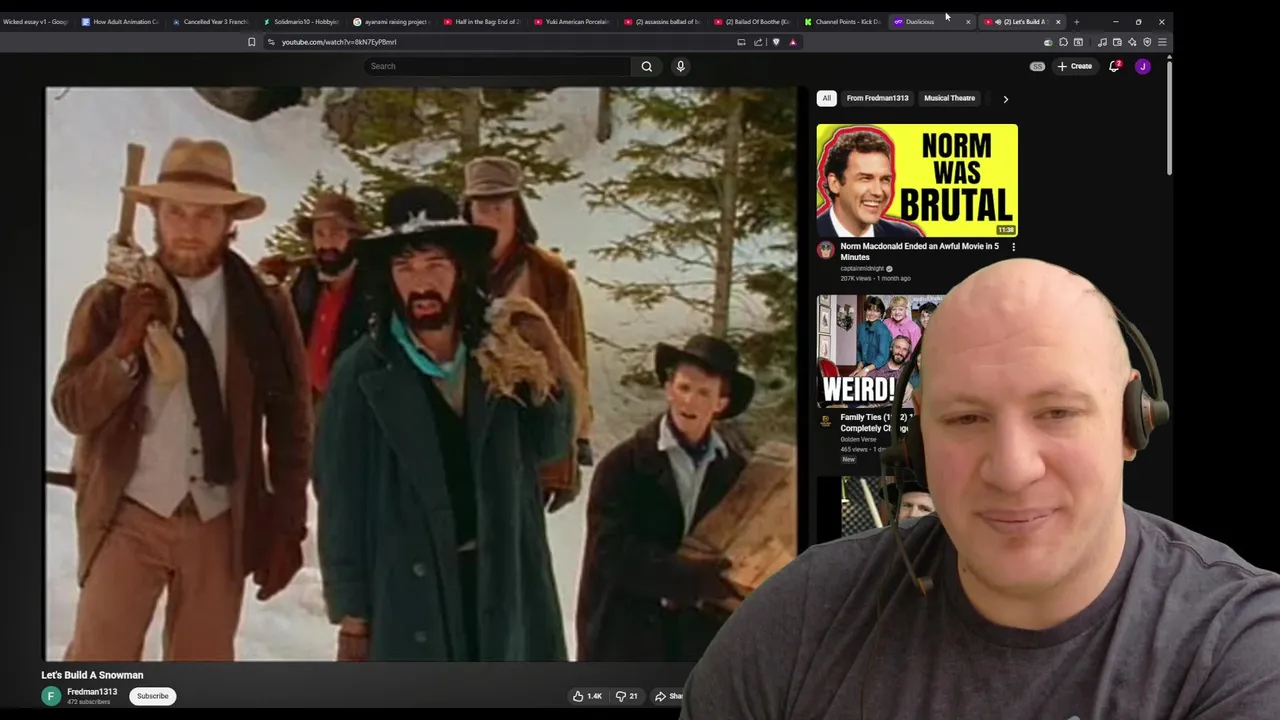Click the Share button under the video
The height and width of the screenshot is (720, 1280).
click(x=668, y=696)
